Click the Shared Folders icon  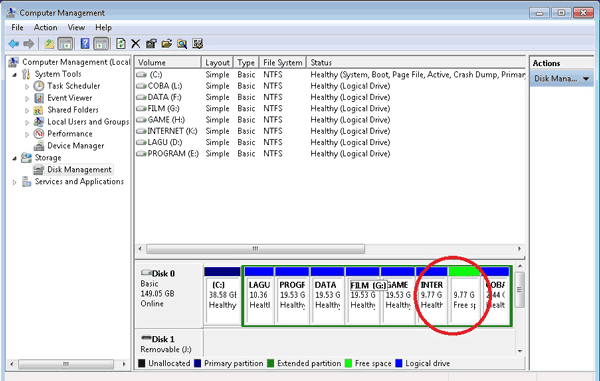[39, 110]
